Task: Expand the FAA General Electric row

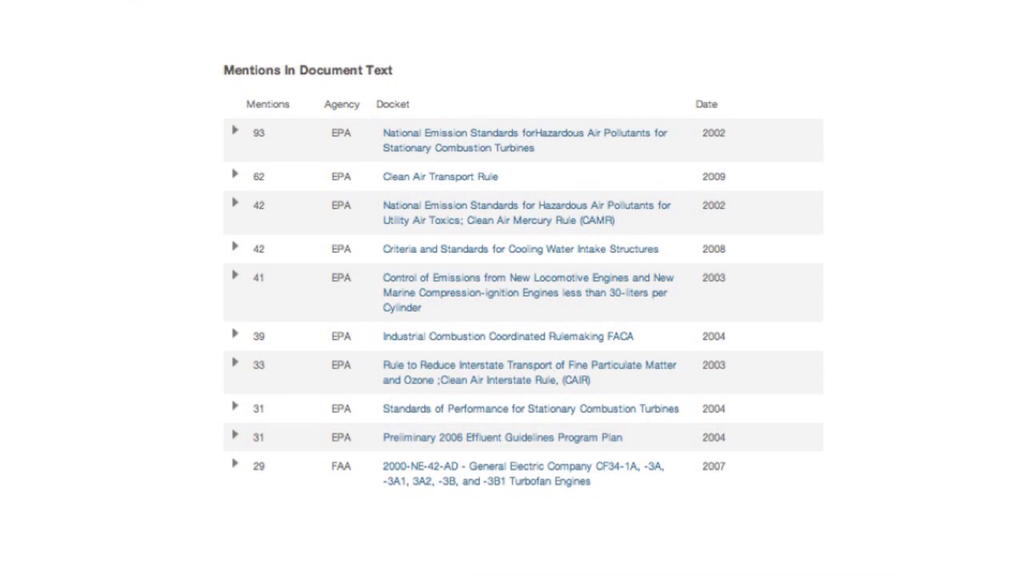Action: click(235, 464)
